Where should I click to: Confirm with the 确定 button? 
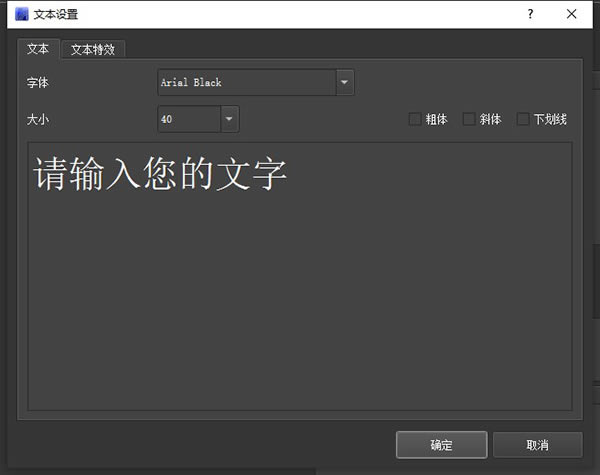(442, 445)
